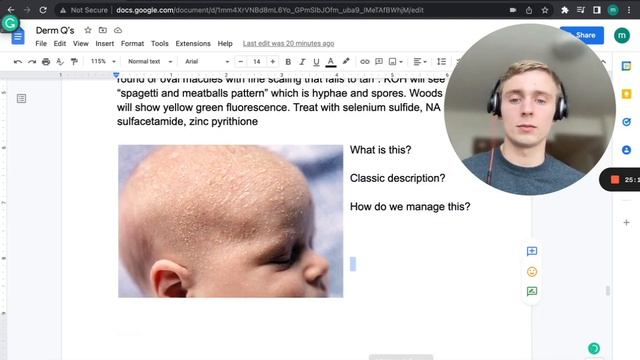Suggest edits using floating side button
The image size is (640, 360).
(x=532, y=291)
